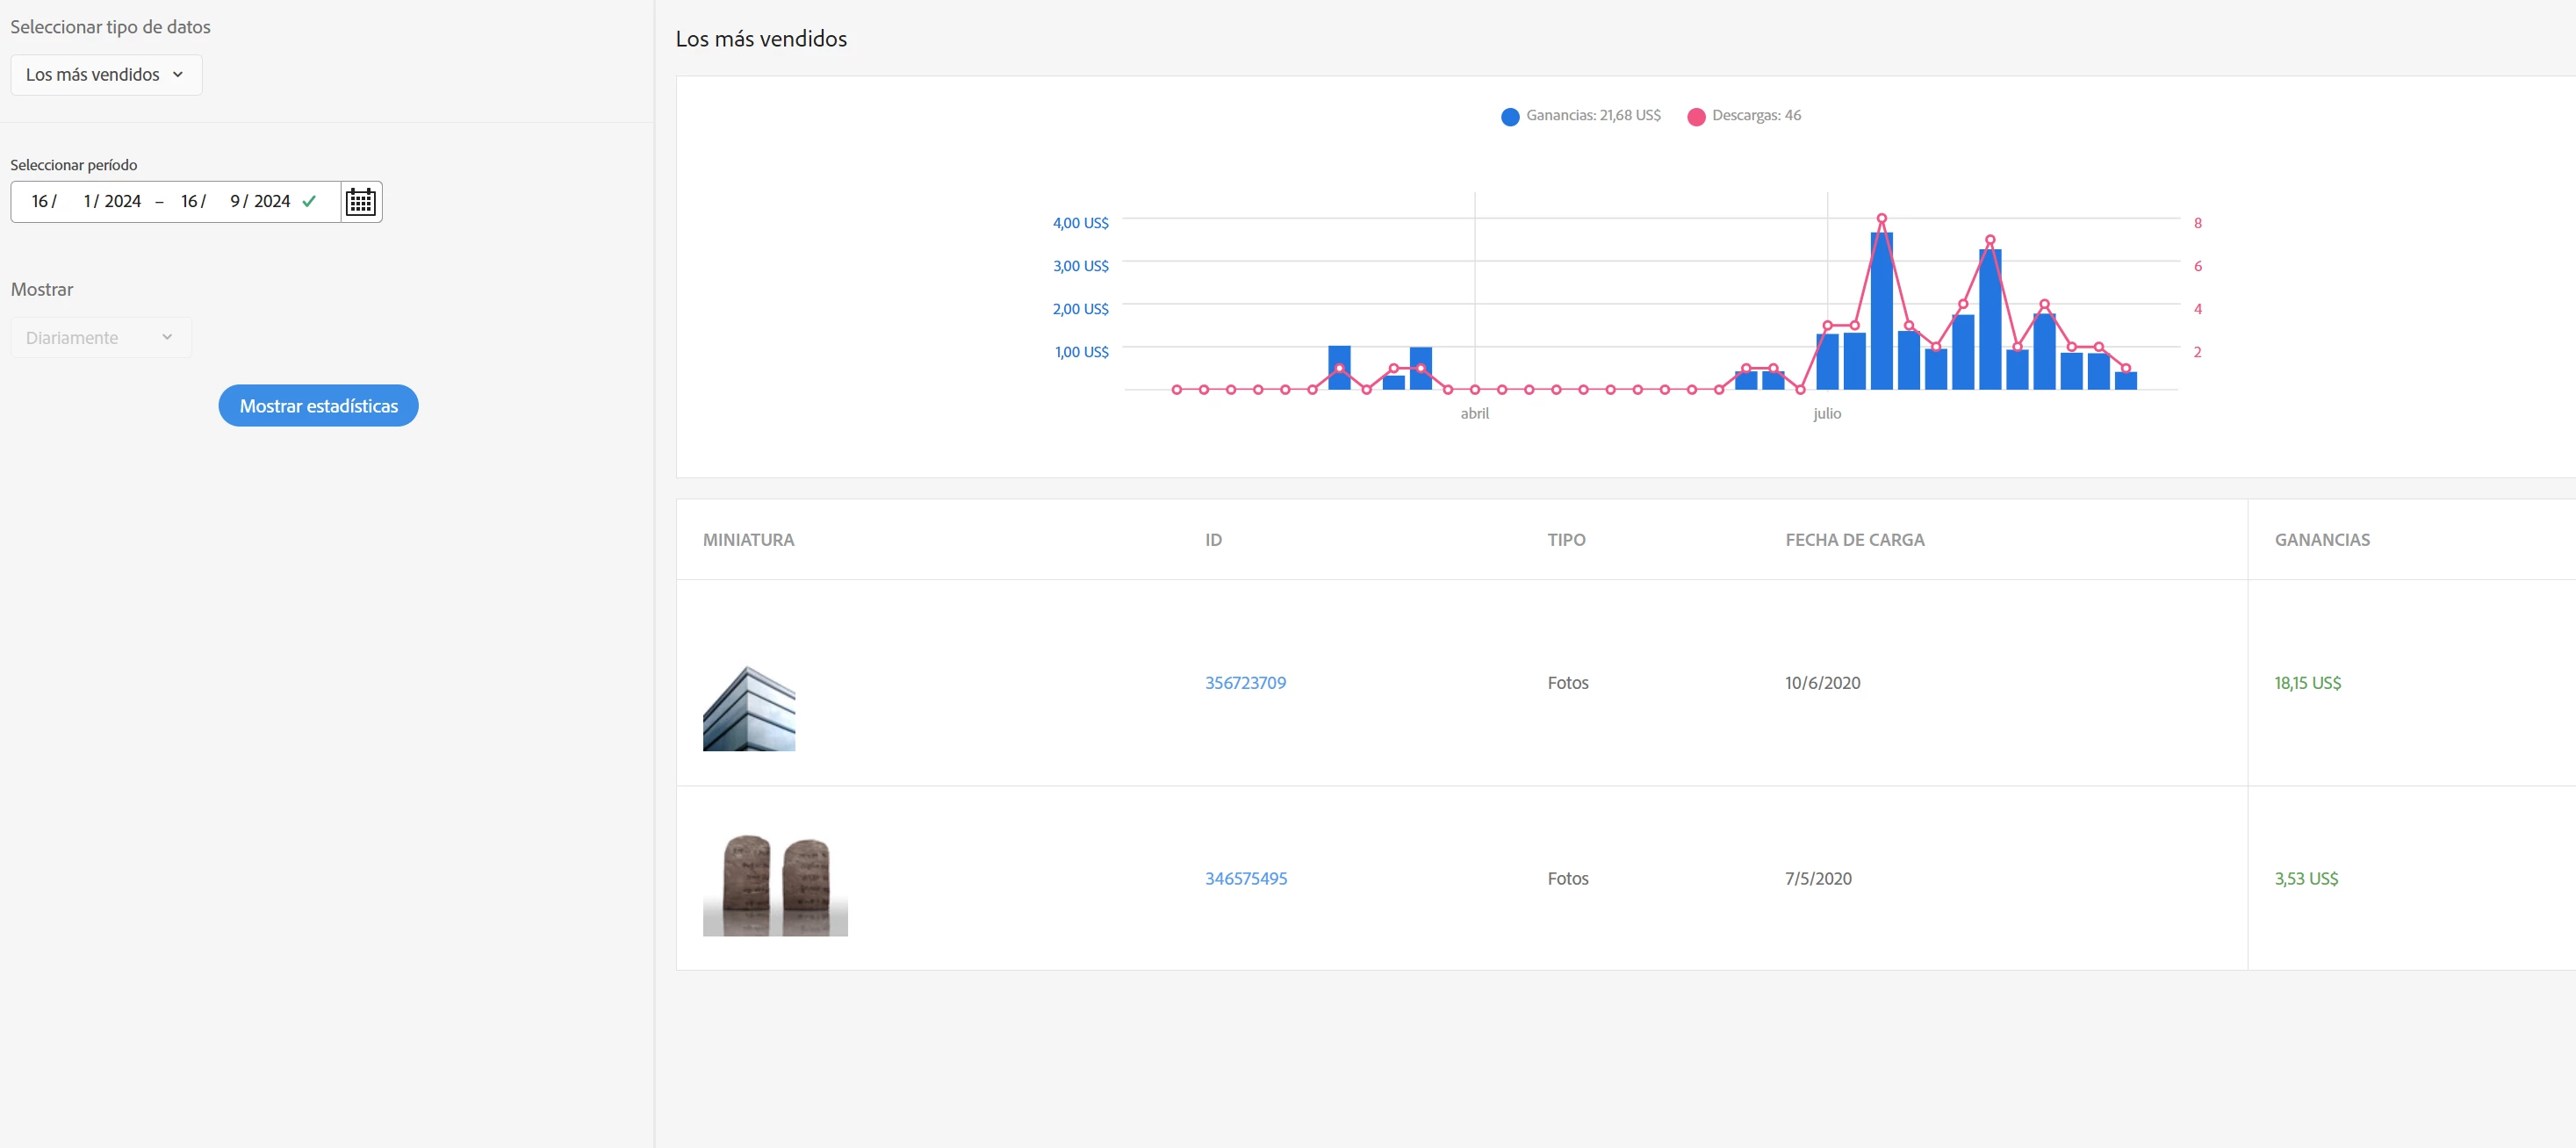Click the TIPO column header
2576x1148 pixels.
(1566, 540)
